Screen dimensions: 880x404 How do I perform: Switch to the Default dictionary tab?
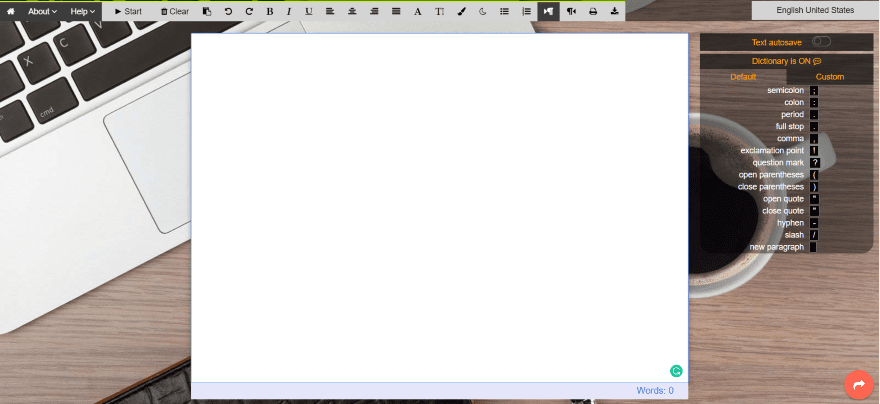pos(743,77)
